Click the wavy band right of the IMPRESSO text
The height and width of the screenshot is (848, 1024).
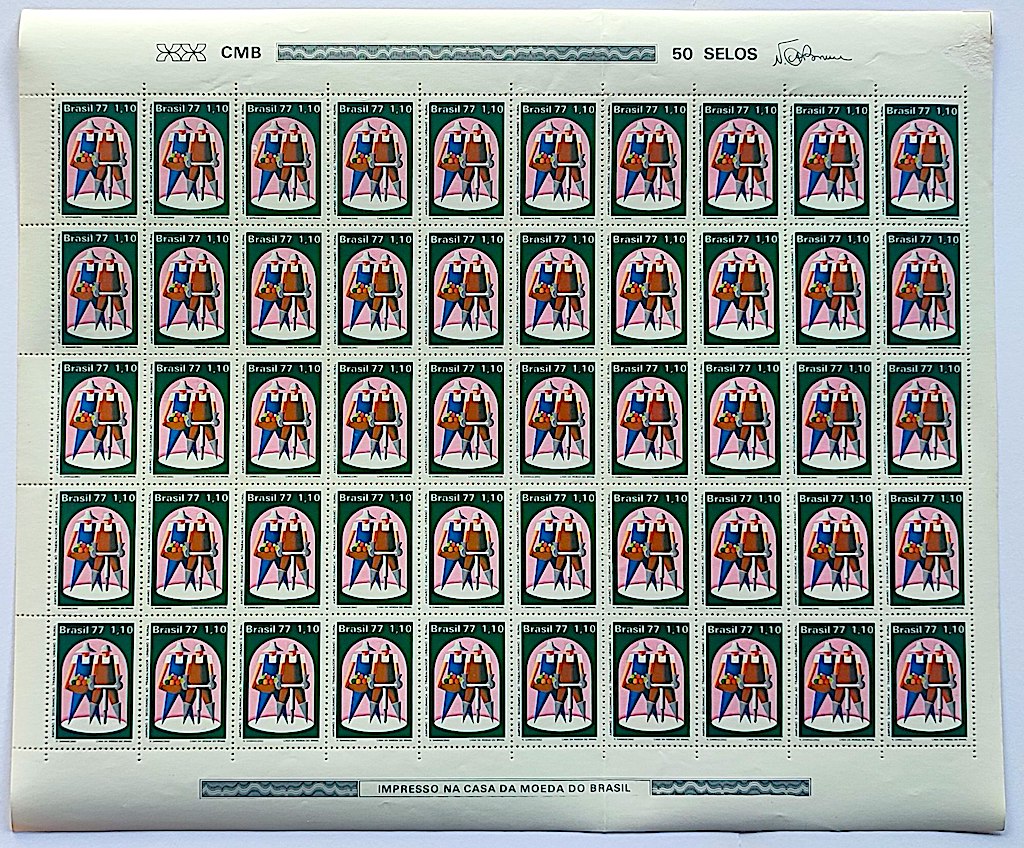[x=731, y=788]
